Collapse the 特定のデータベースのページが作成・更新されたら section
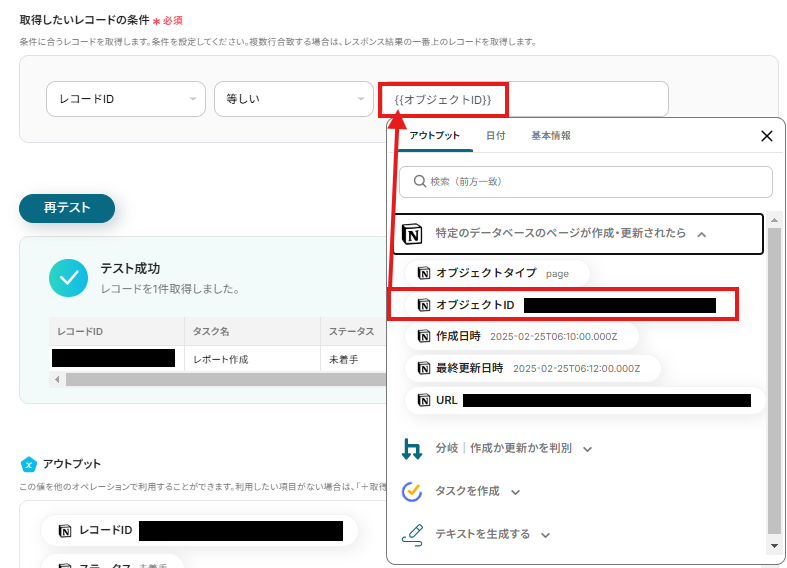 702,234
